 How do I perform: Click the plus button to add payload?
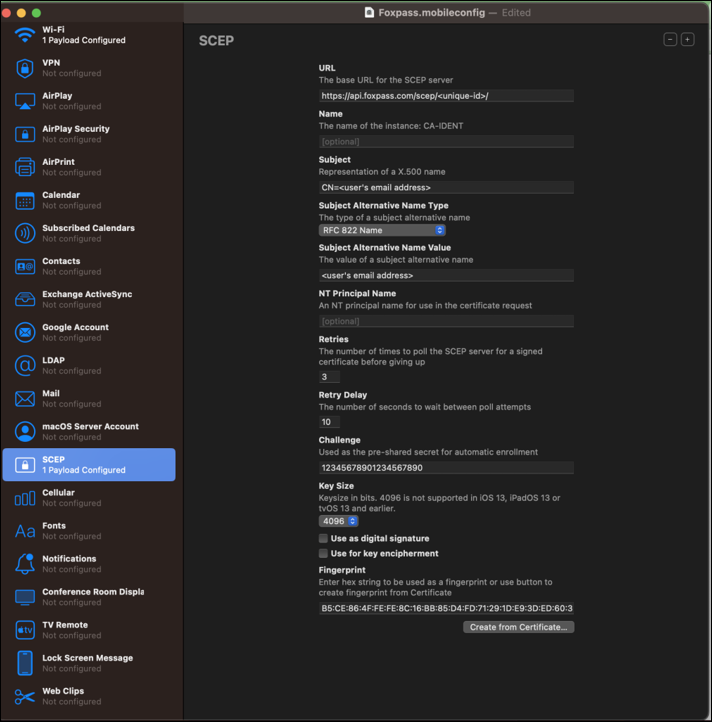pos(687,39)
